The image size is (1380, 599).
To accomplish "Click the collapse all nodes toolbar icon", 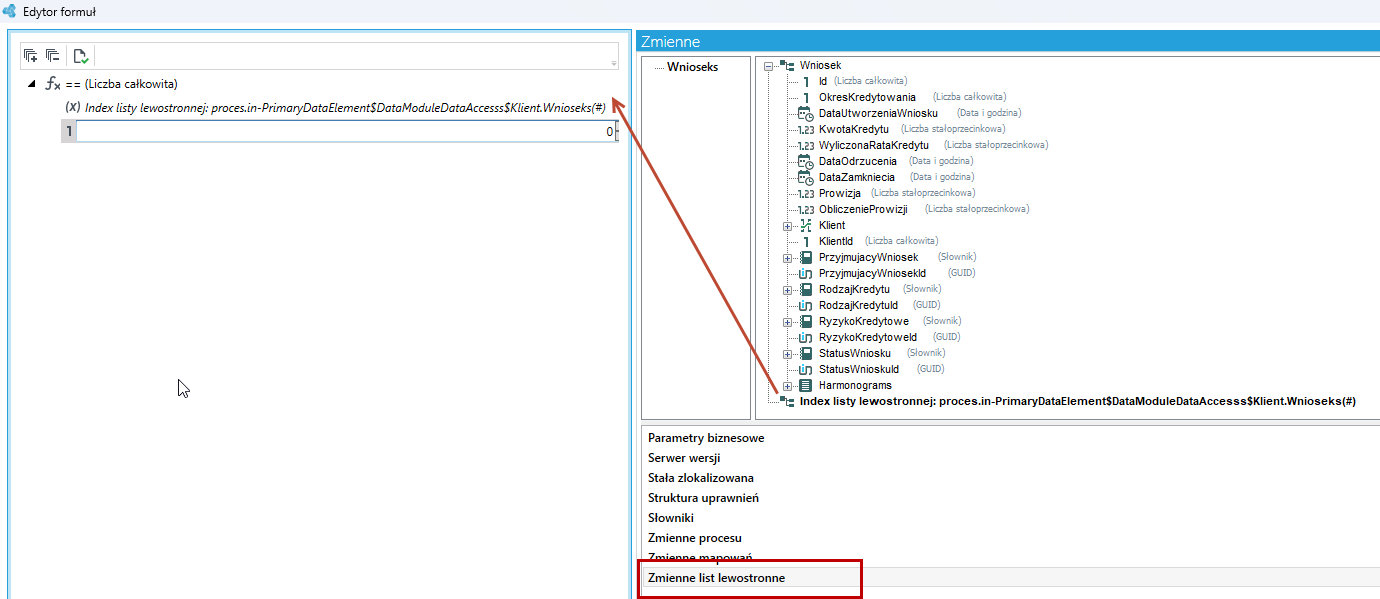I will pos(52,56).
